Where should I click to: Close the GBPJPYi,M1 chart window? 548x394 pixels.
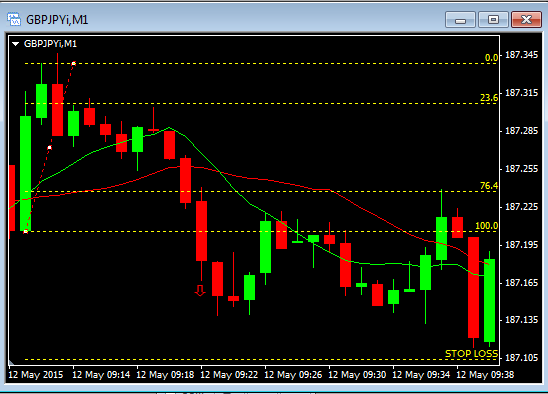[526, 20]
